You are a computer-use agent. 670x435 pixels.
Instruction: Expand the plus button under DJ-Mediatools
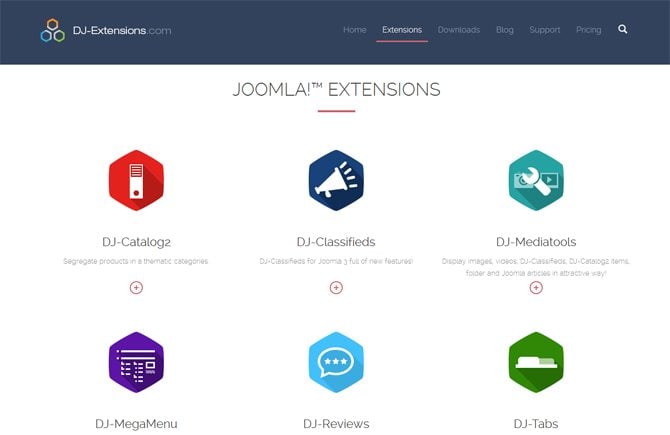point(536,287)
